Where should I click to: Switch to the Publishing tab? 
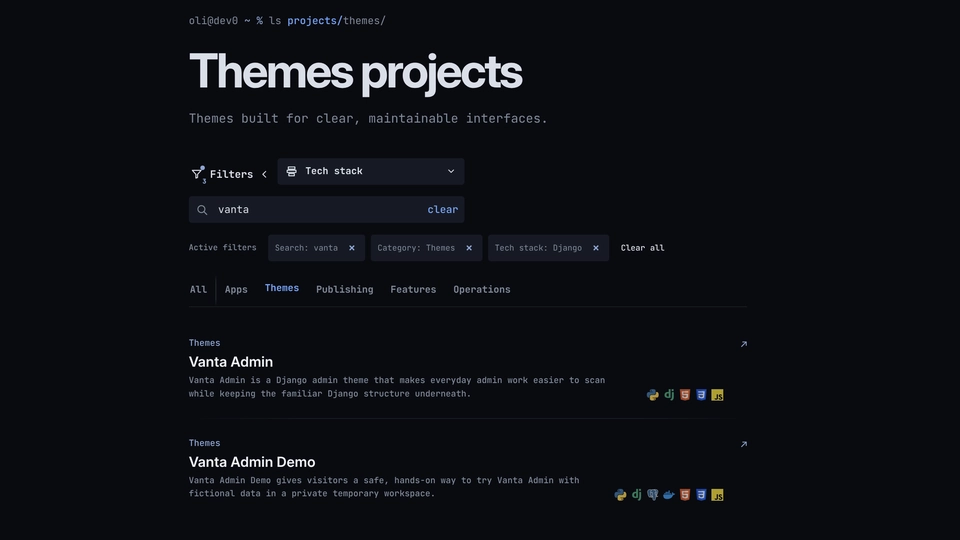click(345, 290)
